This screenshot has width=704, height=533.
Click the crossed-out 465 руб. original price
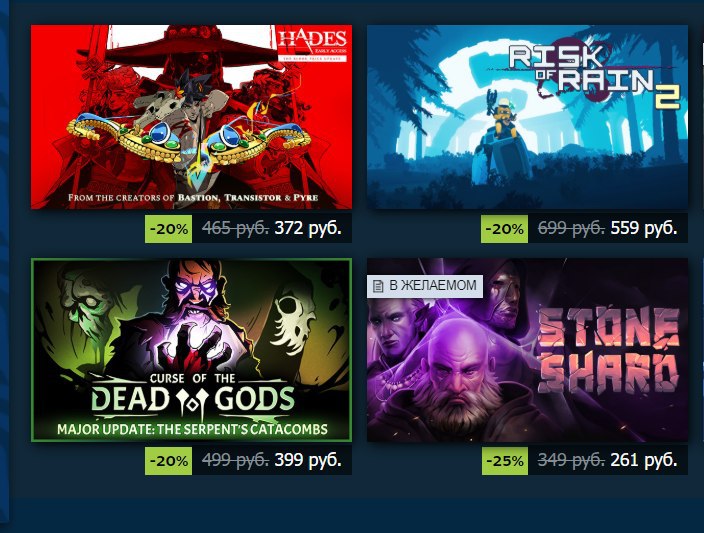point(235,229)
